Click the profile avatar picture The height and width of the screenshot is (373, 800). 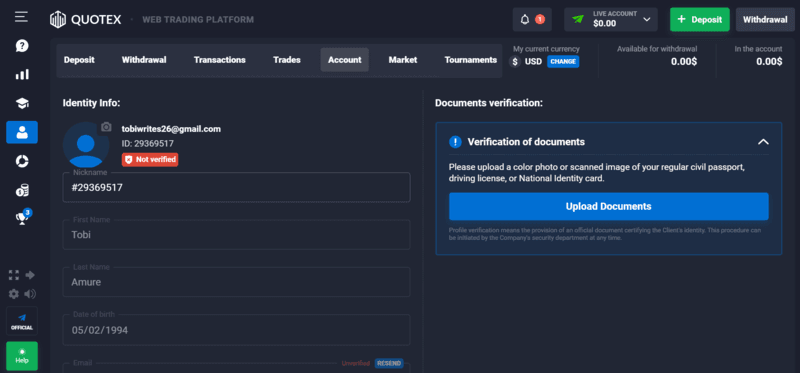[x=85, y=145]
